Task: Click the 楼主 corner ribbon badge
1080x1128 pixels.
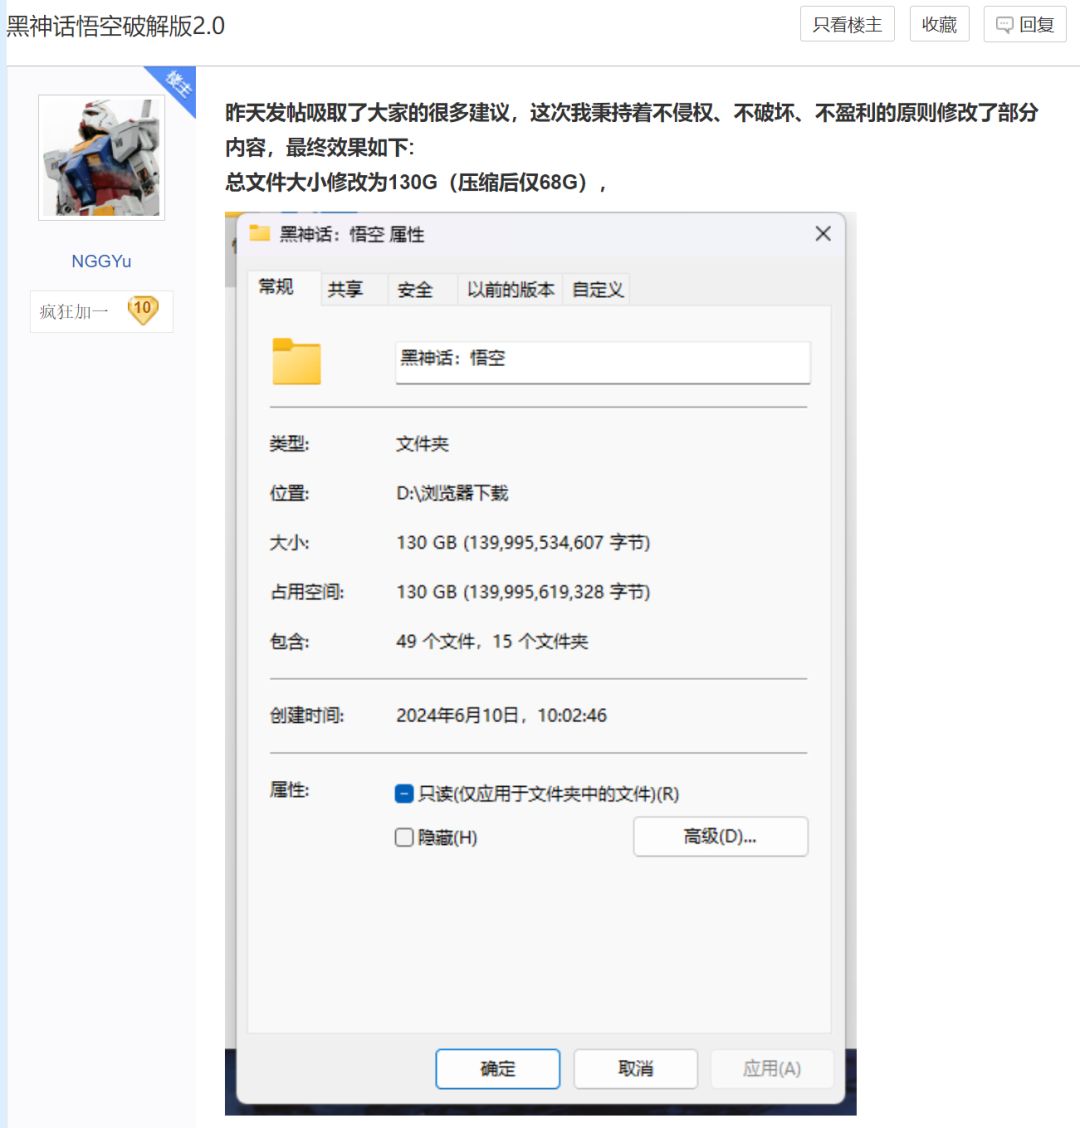Action: point(176,86)
